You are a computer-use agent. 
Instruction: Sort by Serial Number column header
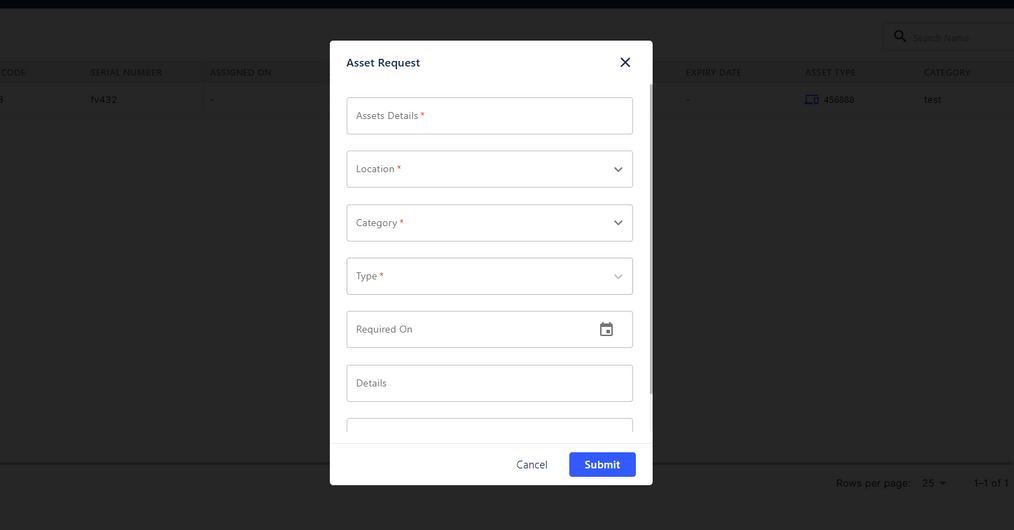[126, 73]
